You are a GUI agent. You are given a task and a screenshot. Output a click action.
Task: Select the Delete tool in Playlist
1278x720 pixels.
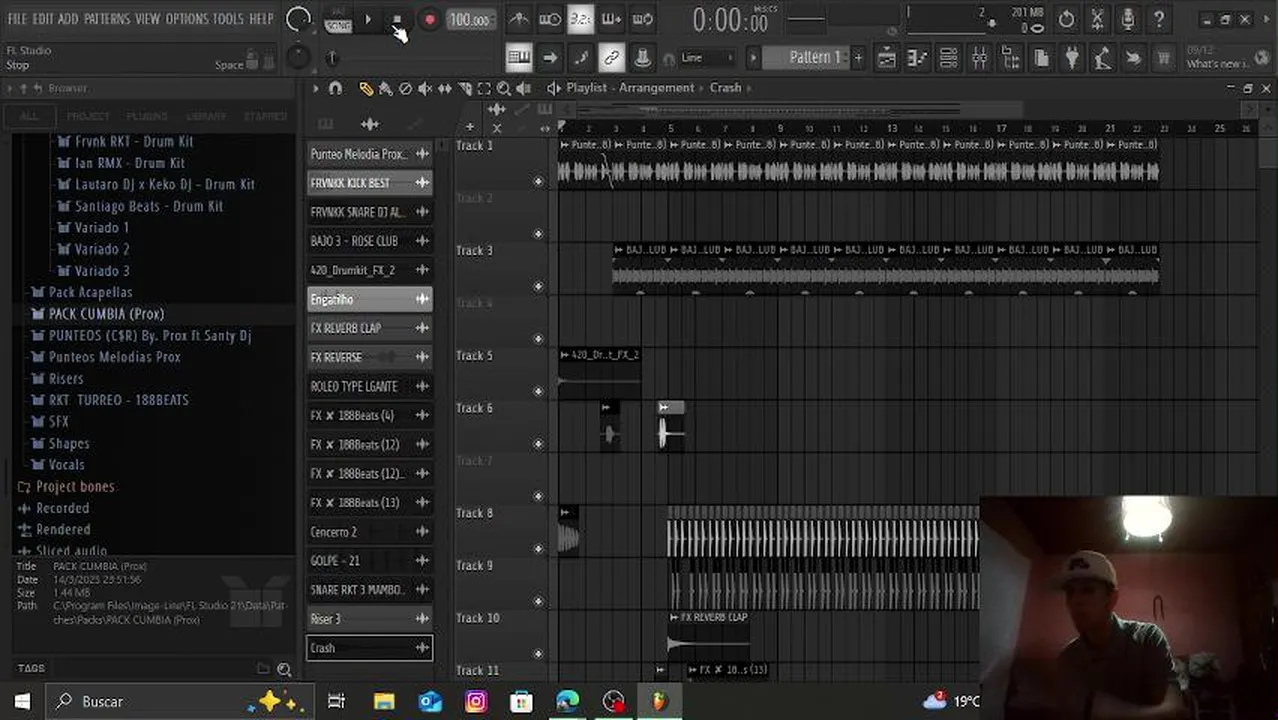coord(405,88)
